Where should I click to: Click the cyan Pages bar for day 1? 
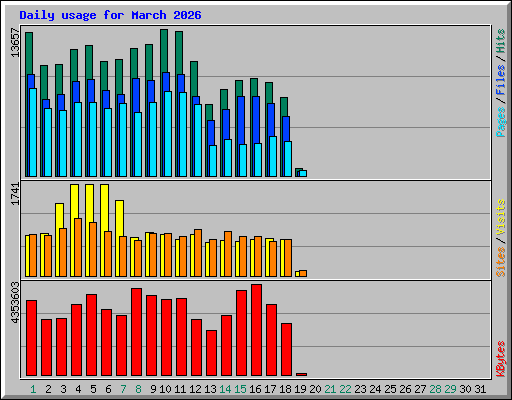pos(33,132)
